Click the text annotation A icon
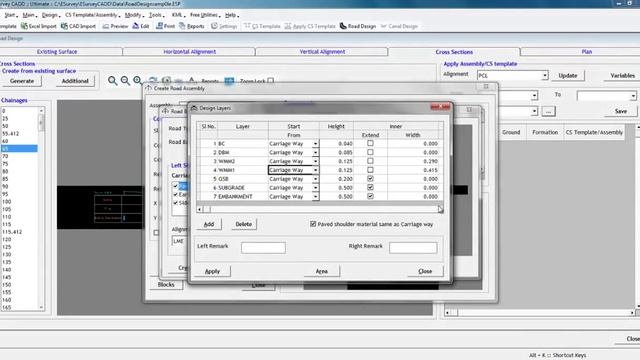The image size is (640, 360). tap(192, 80)
